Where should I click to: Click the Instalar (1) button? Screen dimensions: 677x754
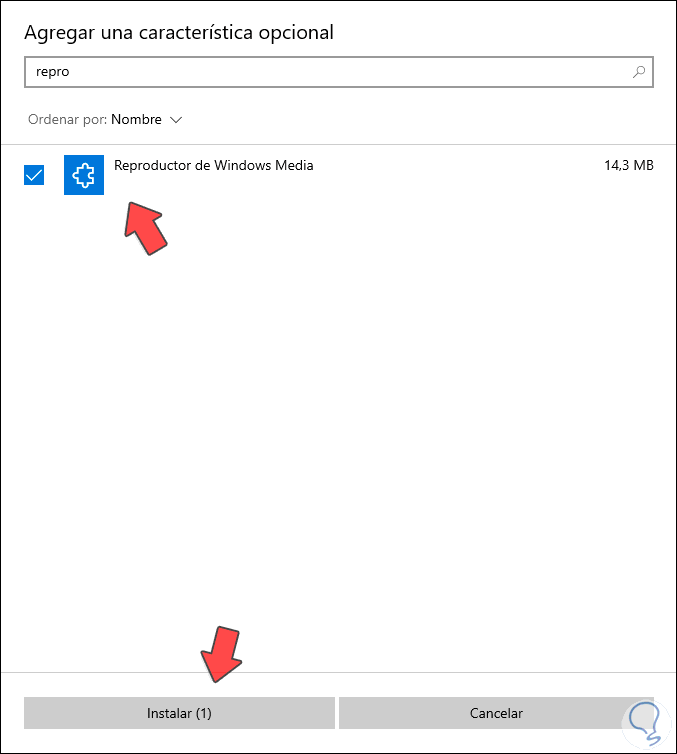[179, 713]
